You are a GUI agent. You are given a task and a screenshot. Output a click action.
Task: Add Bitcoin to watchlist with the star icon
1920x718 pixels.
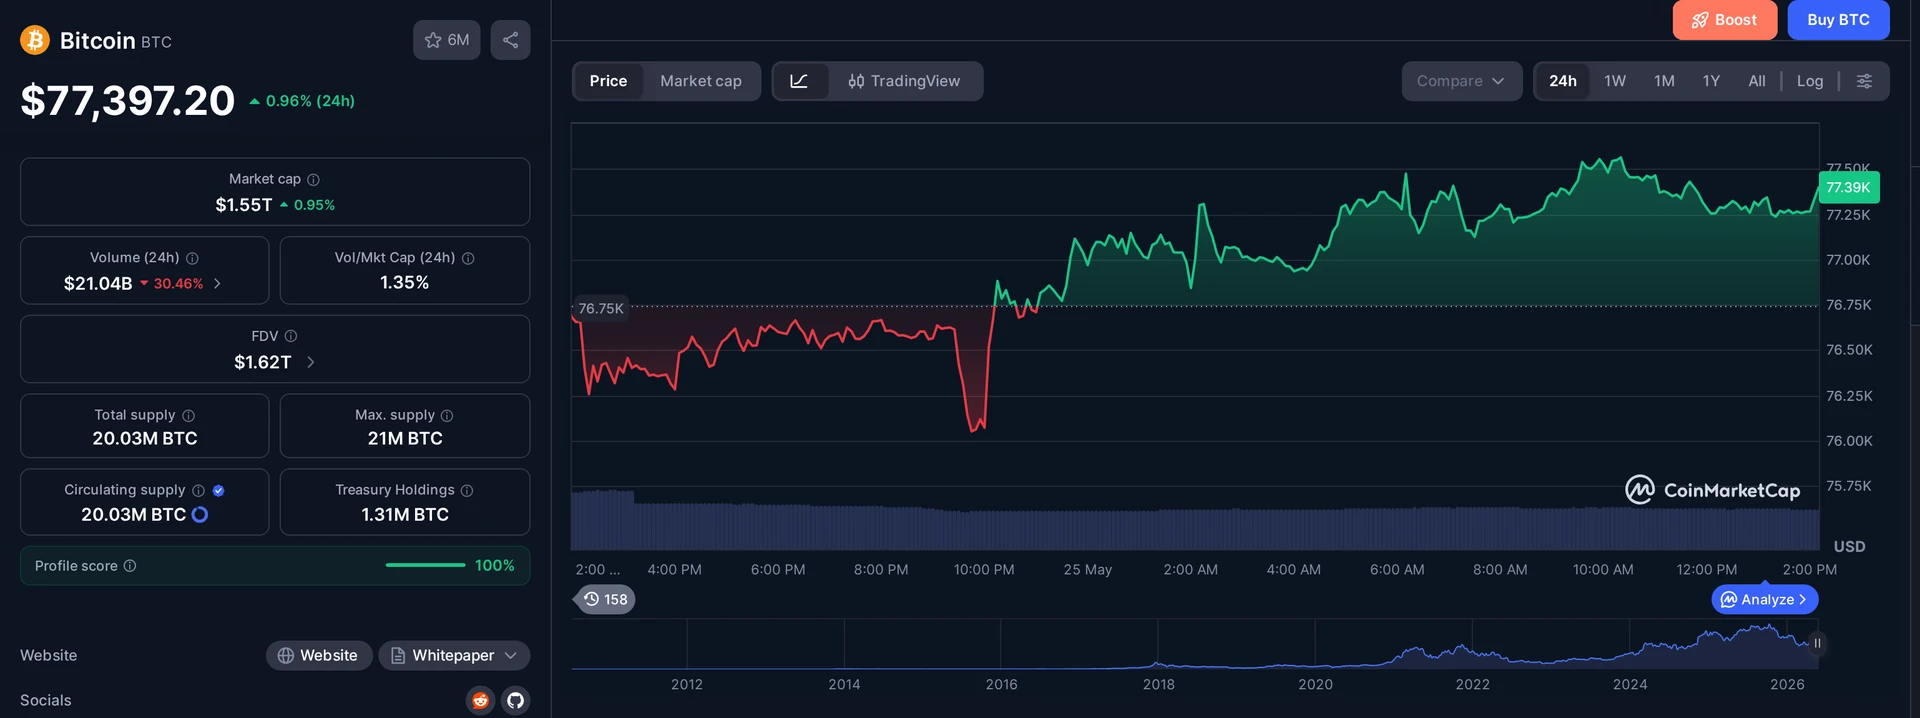447,40
